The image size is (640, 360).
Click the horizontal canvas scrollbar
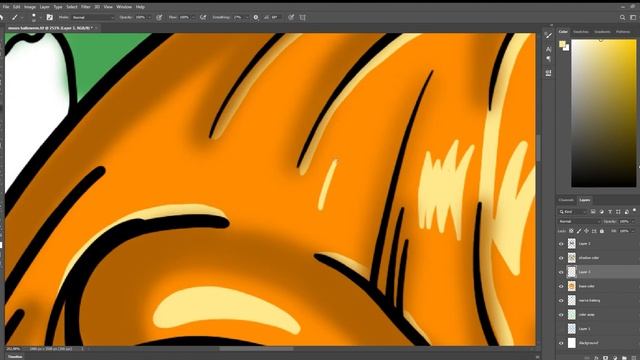(x=256, y=349)
